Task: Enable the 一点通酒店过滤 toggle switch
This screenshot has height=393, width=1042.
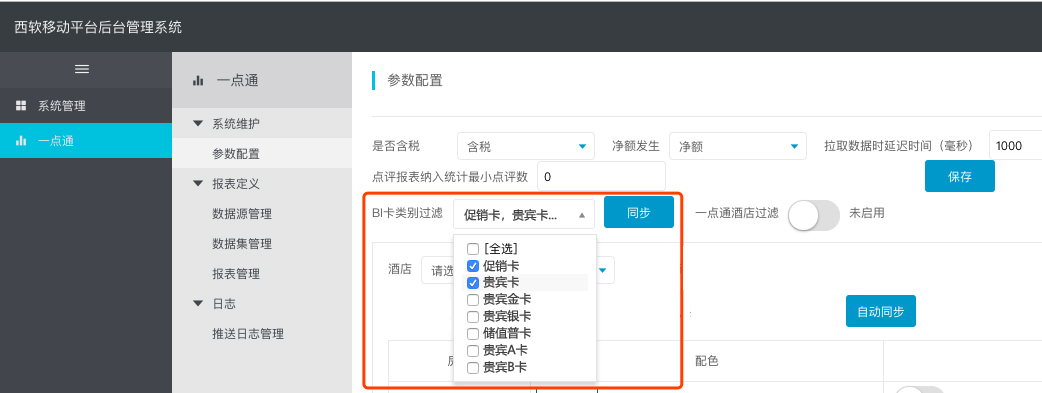Action: 813,214
